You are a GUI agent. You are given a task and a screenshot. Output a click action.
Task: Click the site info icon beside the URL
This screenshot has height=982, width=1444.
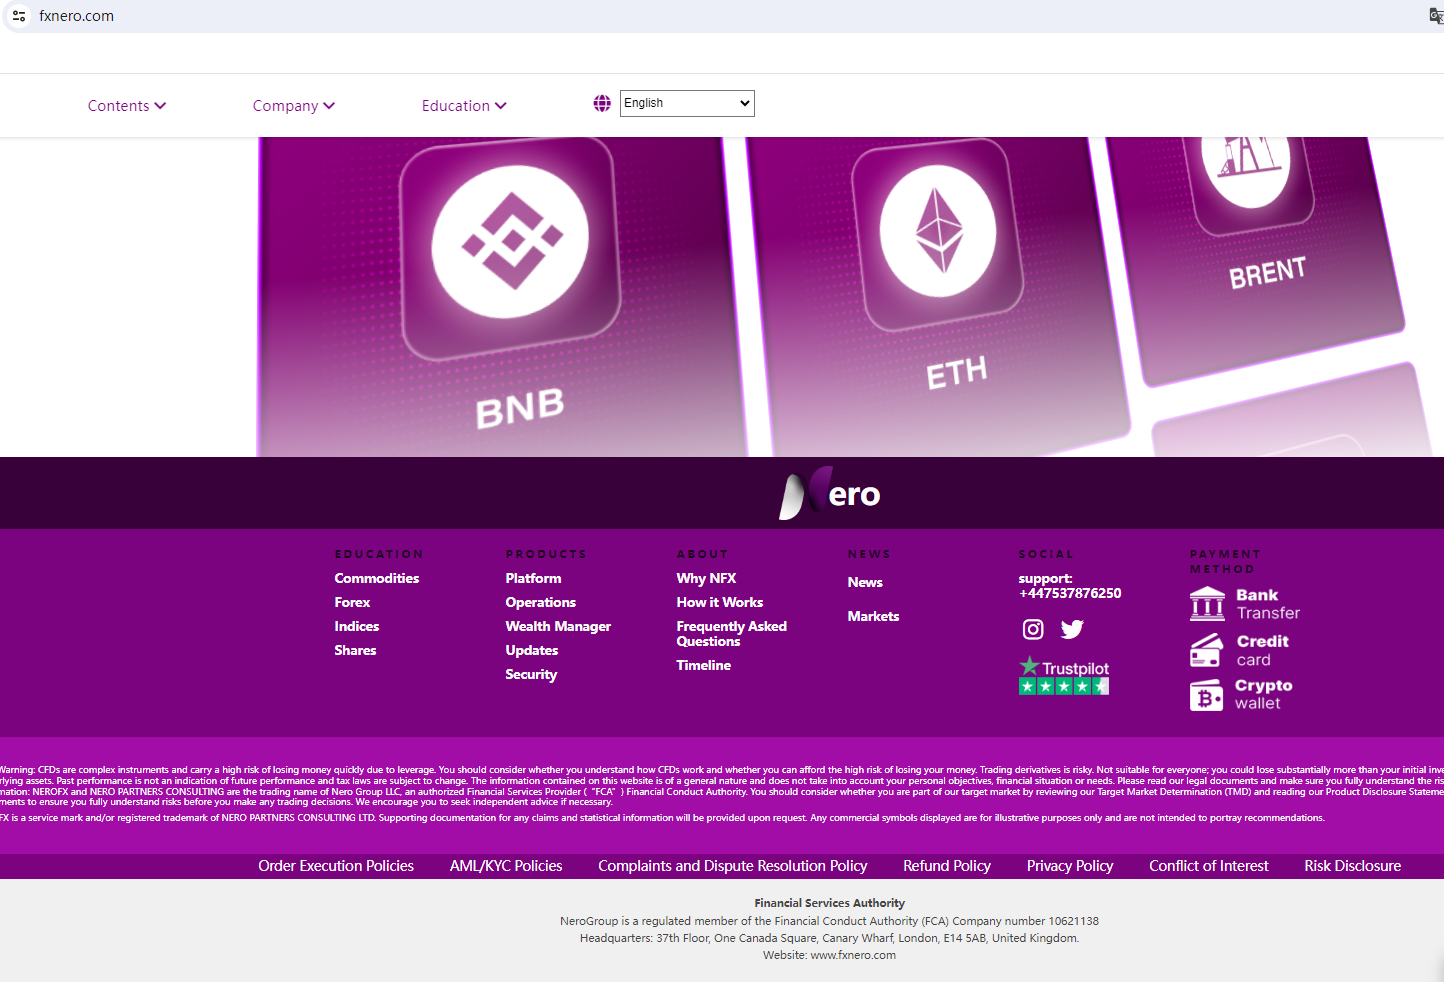coord(19,16)
